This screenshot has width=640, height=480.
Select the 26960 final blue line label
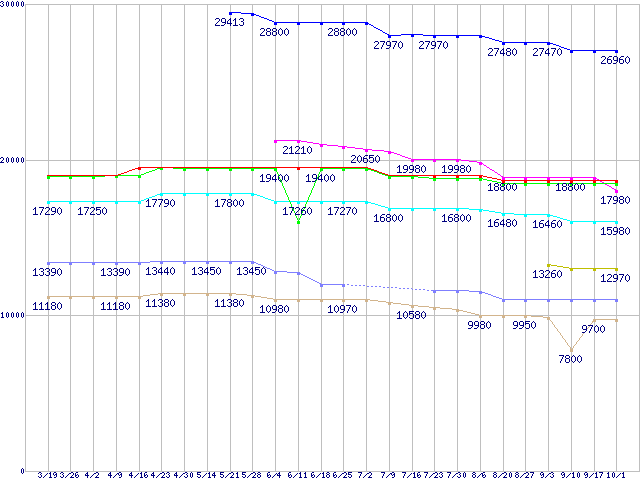coord(615,61)
